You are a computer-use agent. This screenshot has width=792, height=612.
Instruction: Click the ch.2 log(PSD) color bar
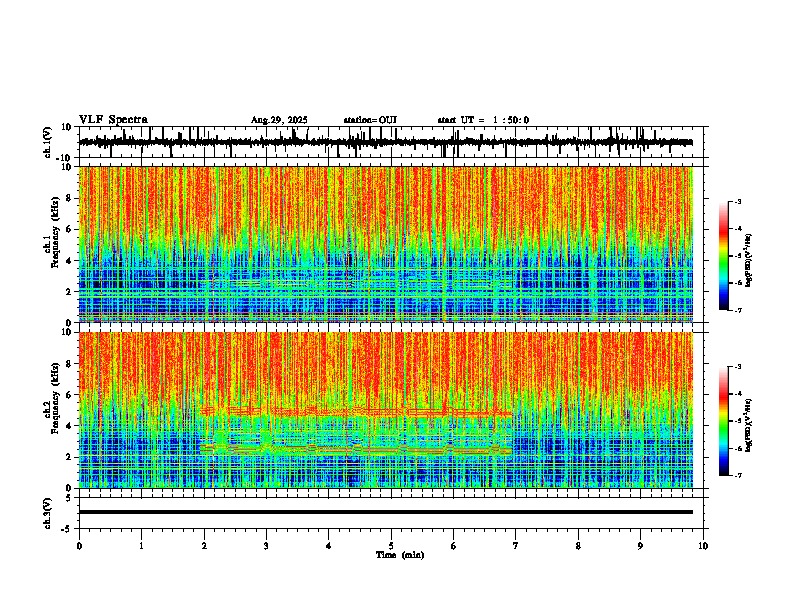724,421
